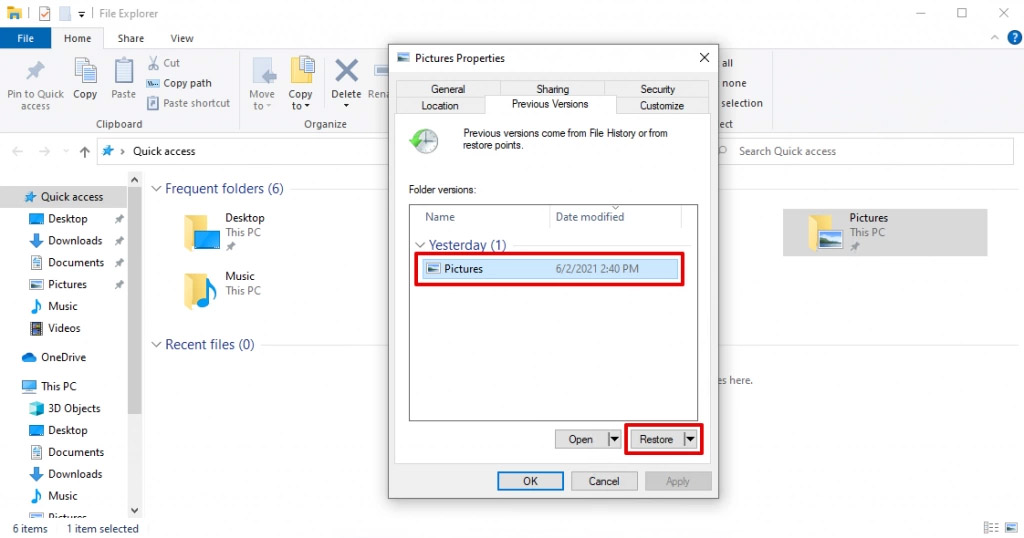Select the Desktop frequent folder icon

[202, 232]
